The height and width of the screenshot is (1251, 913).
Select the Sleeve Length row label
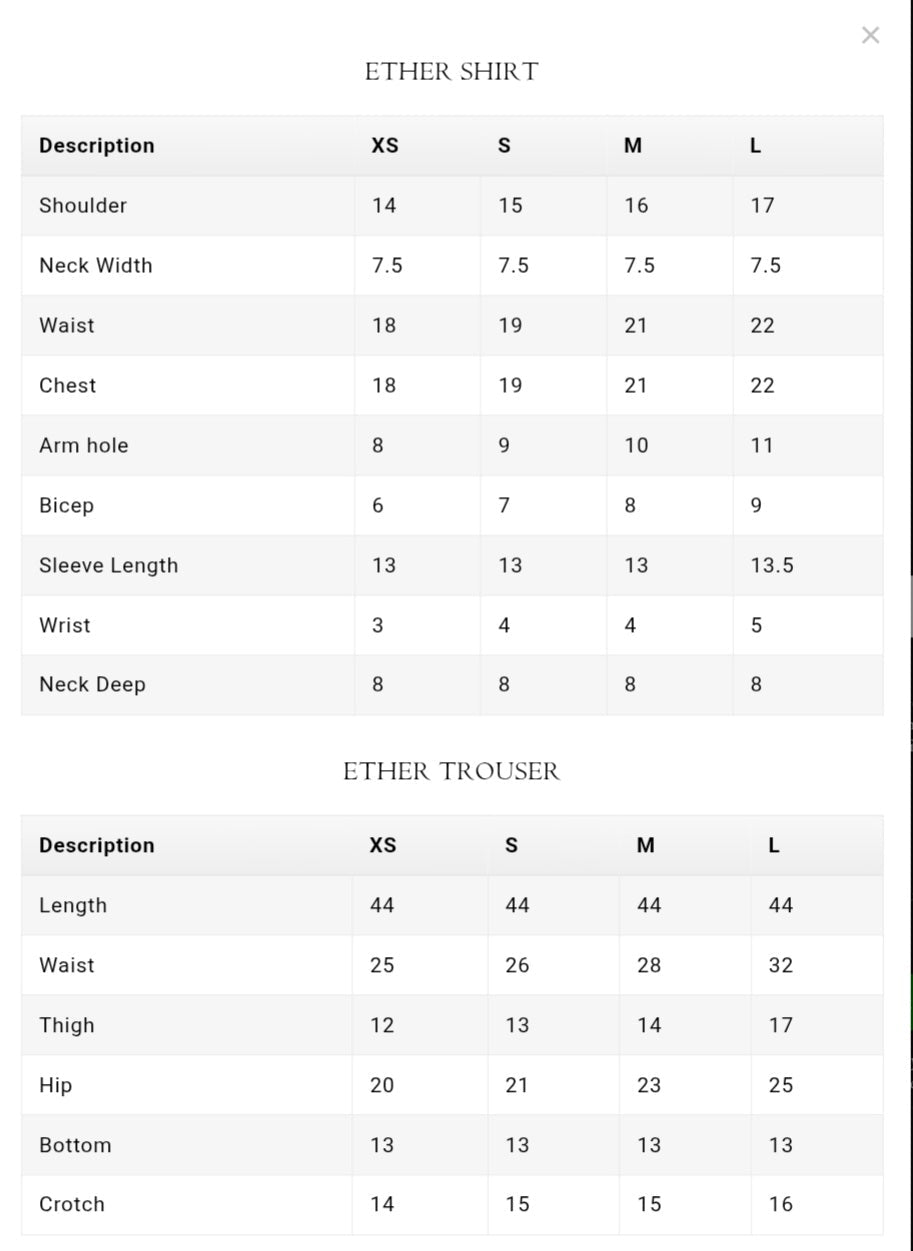108,565
